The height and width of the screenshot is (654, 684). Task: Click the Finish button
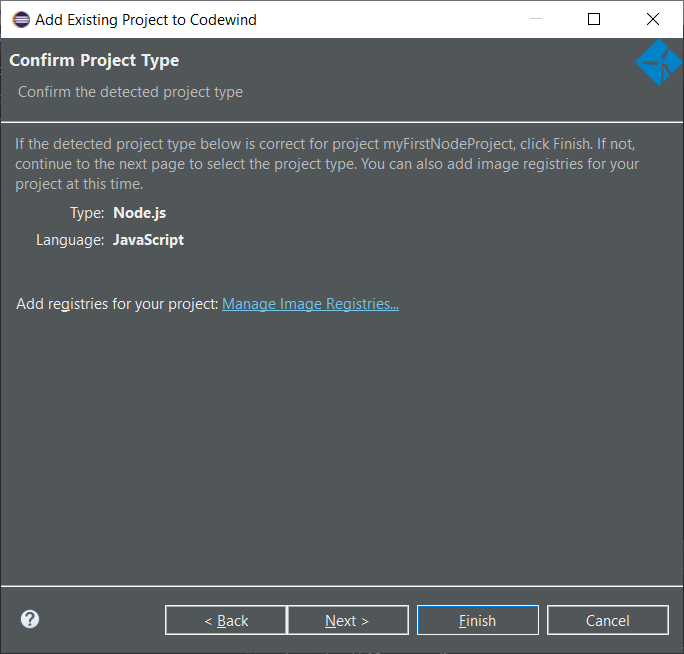pyautogui.click(x=478, y=620)
